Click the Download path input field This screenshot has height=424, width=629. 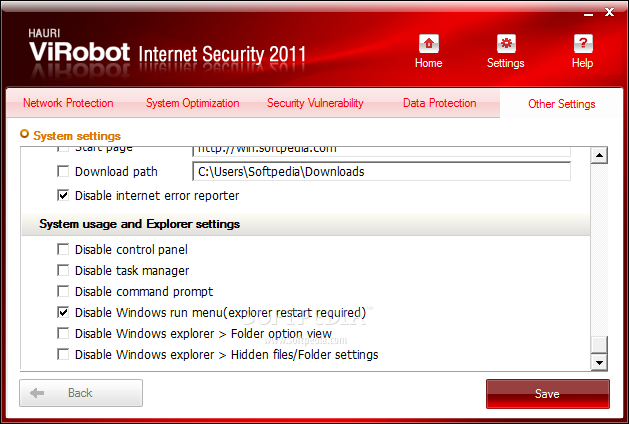[381, 172]
